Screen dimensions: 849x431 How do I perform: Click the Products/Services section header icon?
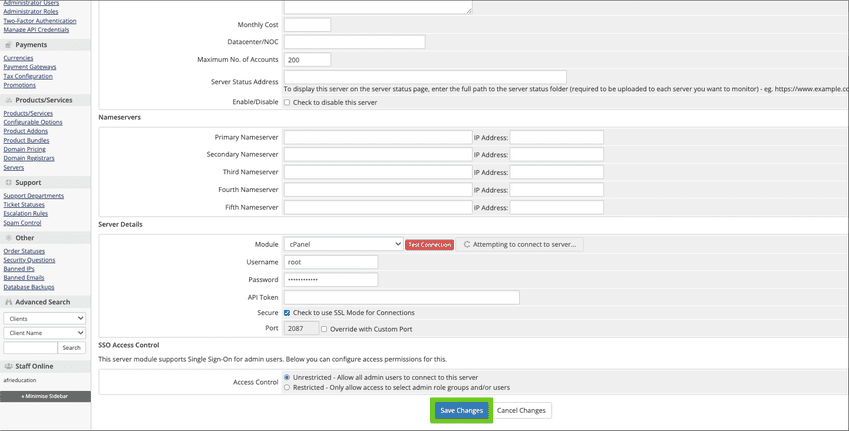8,100
